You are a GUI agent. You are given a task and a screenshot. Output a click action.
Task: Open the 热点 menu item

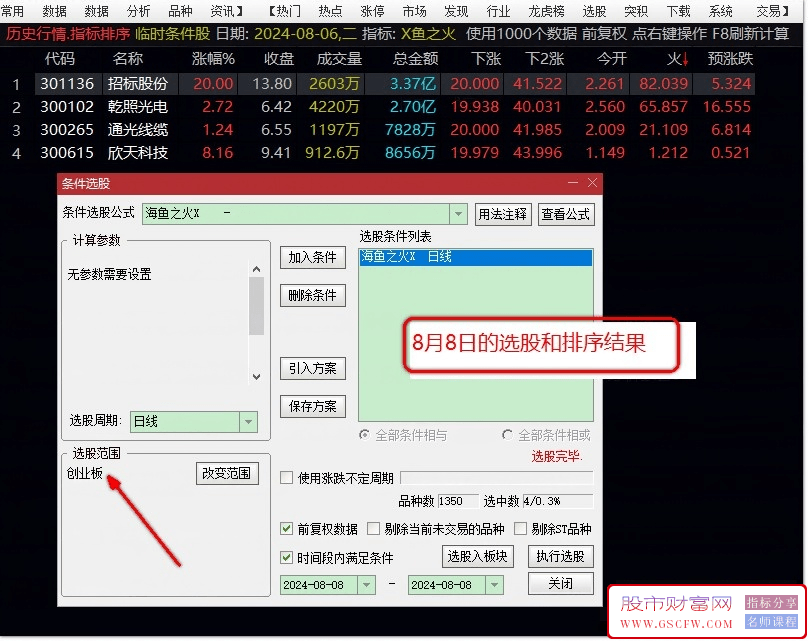[330, 11]
